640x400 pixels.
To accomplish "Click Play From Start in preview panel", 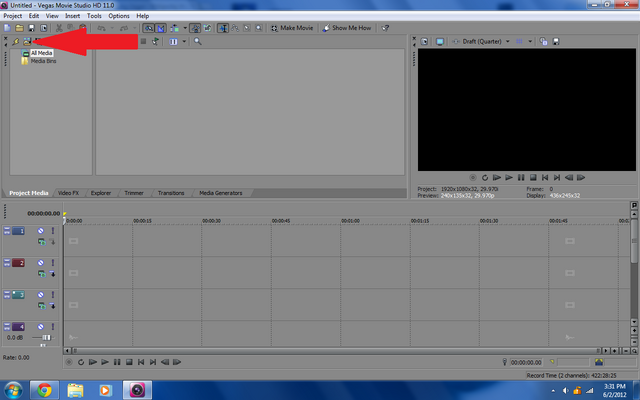I will (497, 178).
